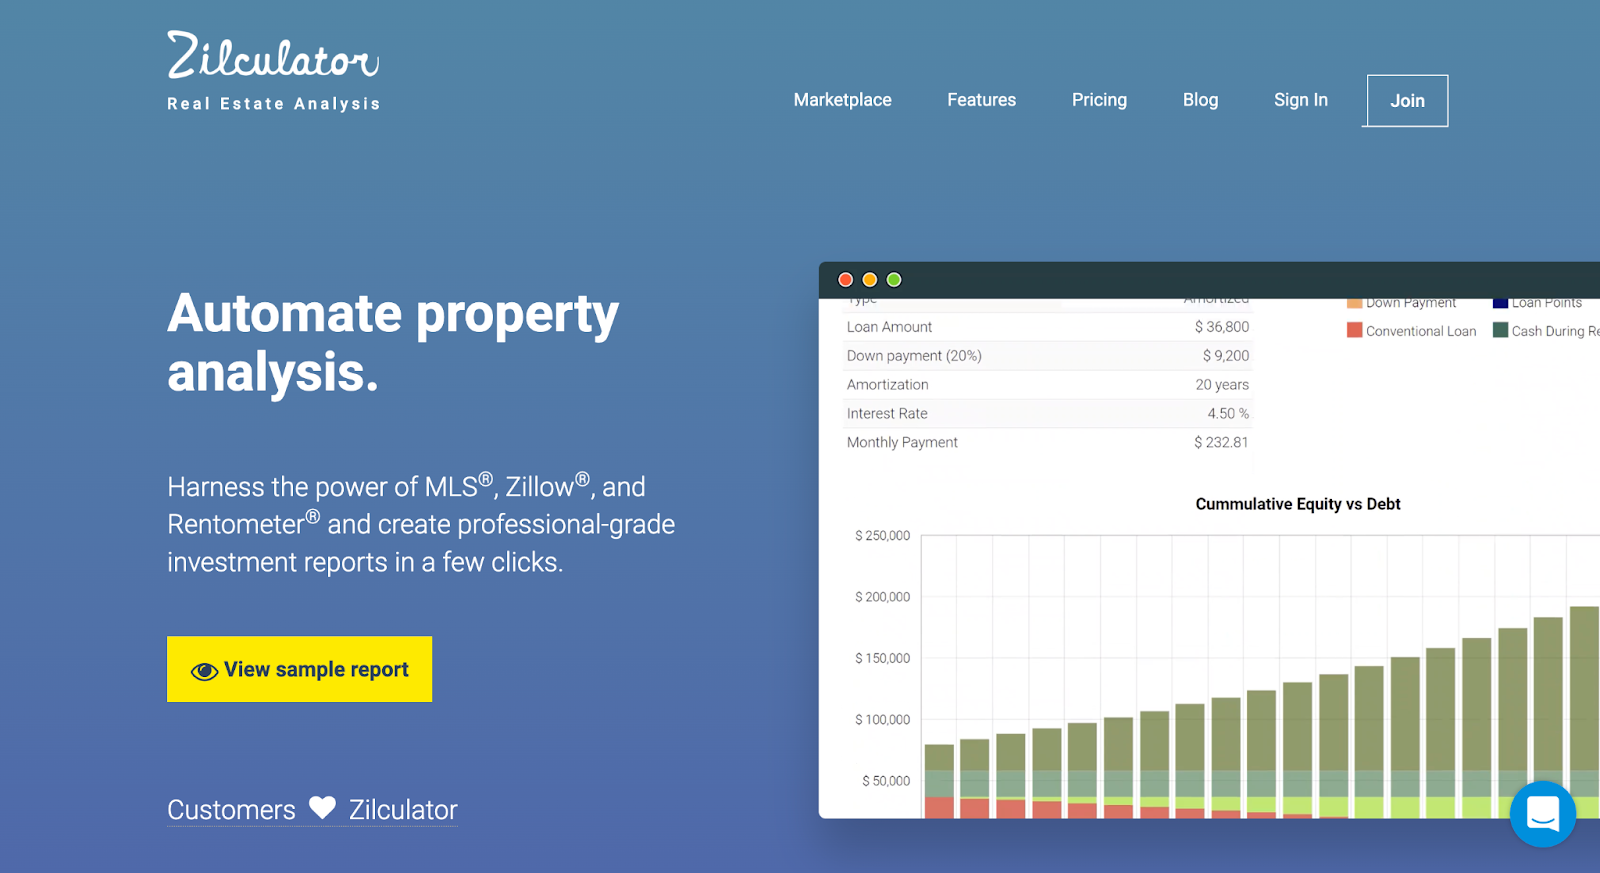Click the Zilculator word after the heart
This screenshot has height=873, width=1600.
click(x=403, y=810)
